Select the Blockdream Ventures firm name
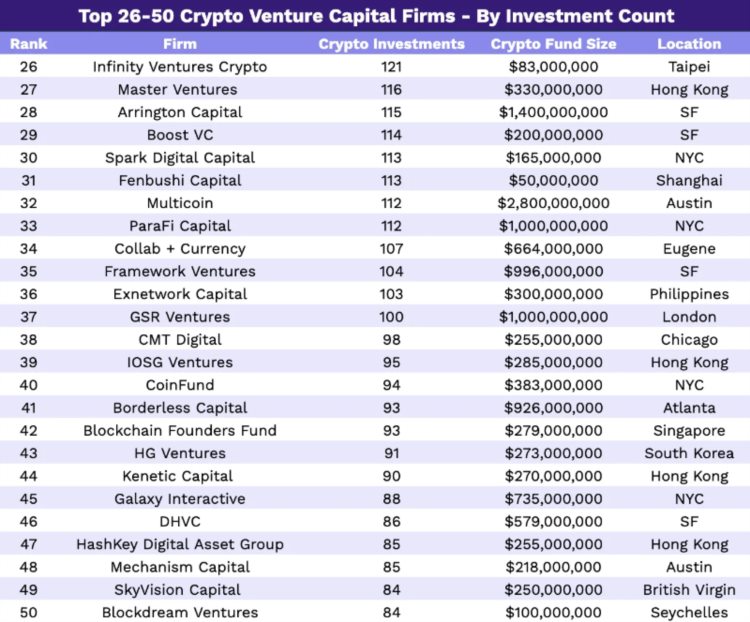Screen dimensions: 750x622 [x=180, y=612]
